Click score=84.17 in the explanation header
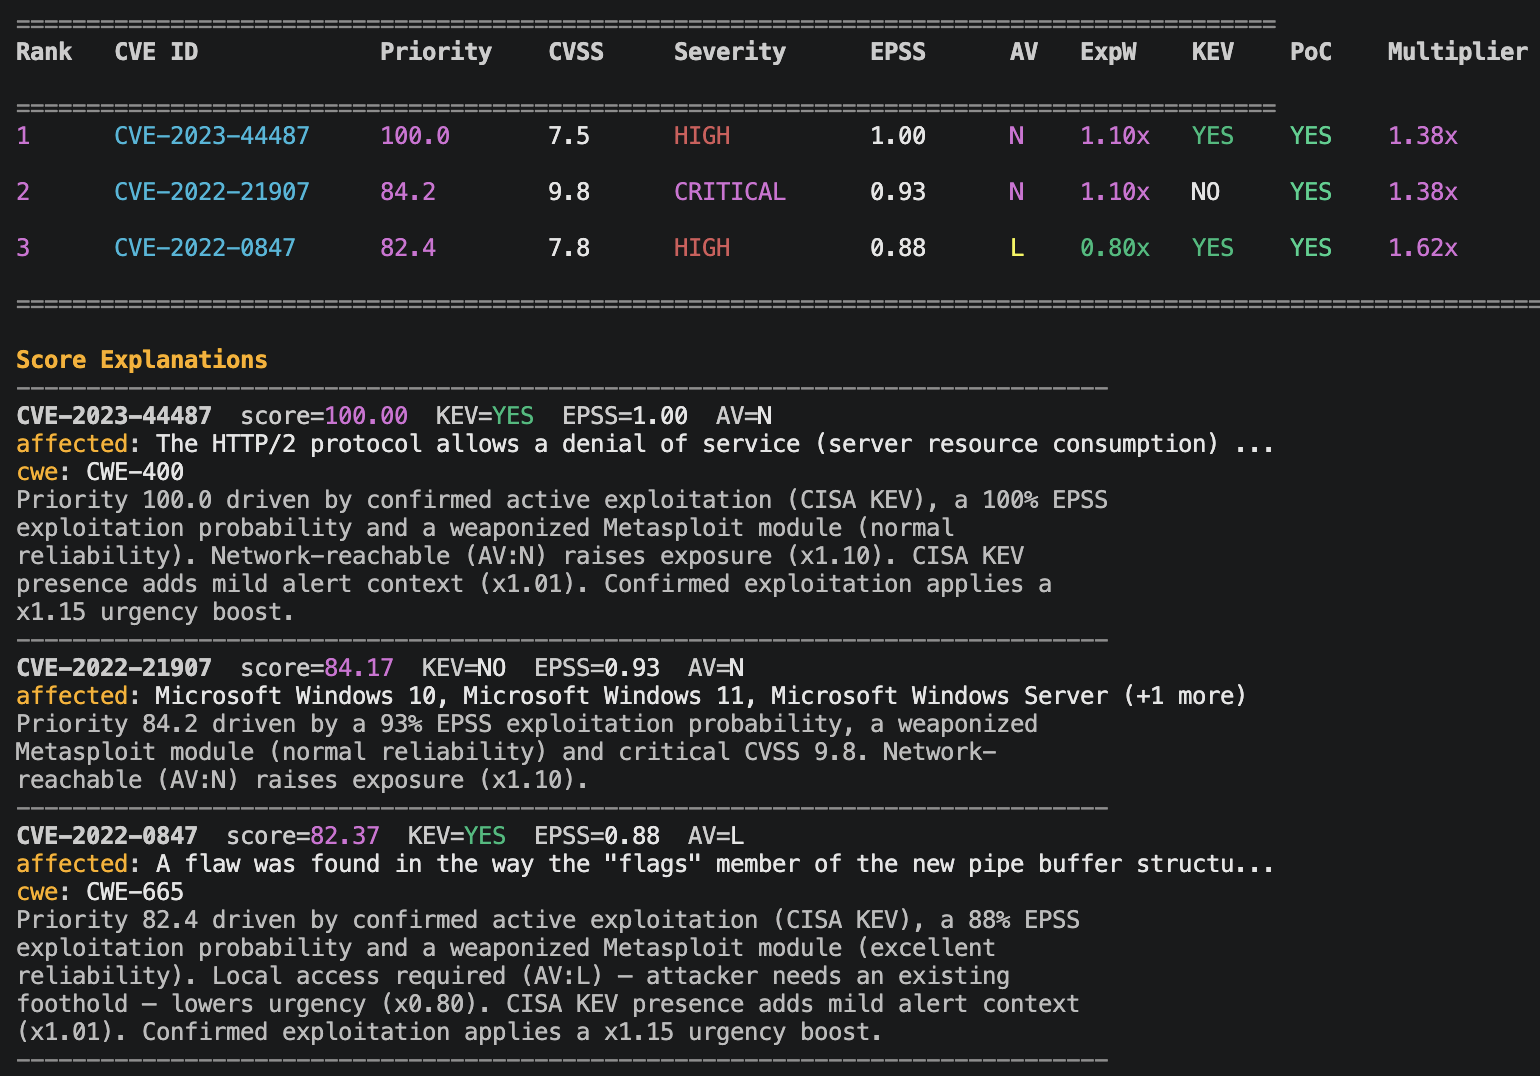Image resolution: width=1540 pixels, height=1076 pixels. (317, 668)
